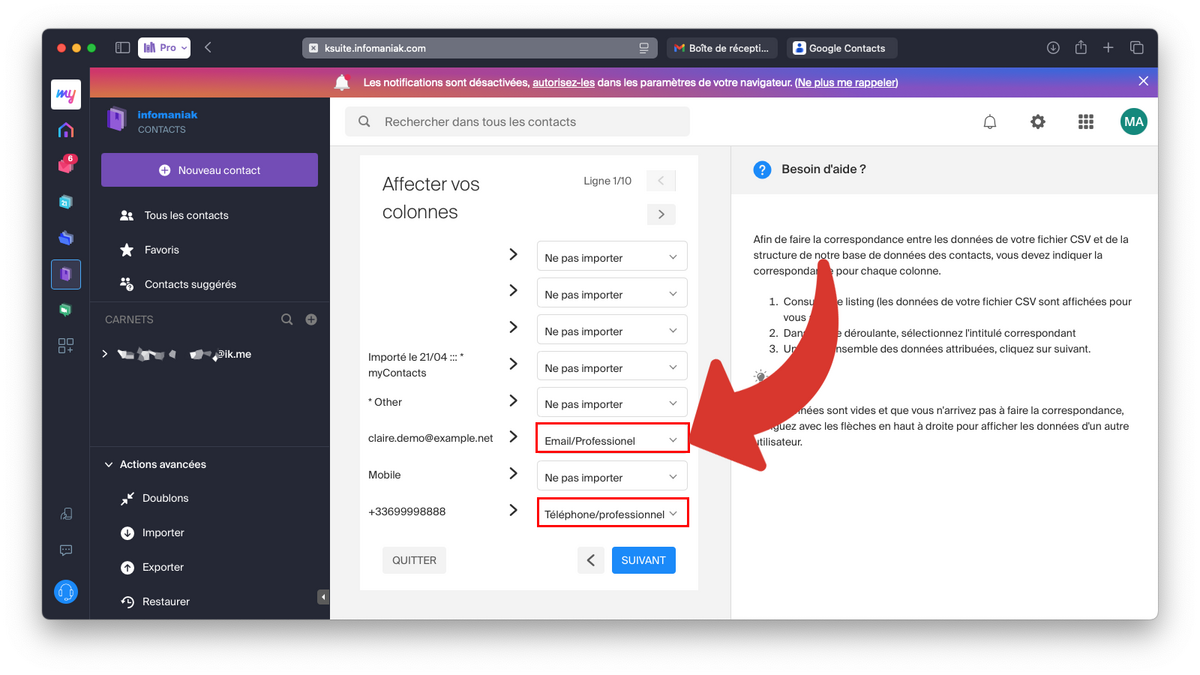Click the my kSuite logo

[x=66, y=94]
